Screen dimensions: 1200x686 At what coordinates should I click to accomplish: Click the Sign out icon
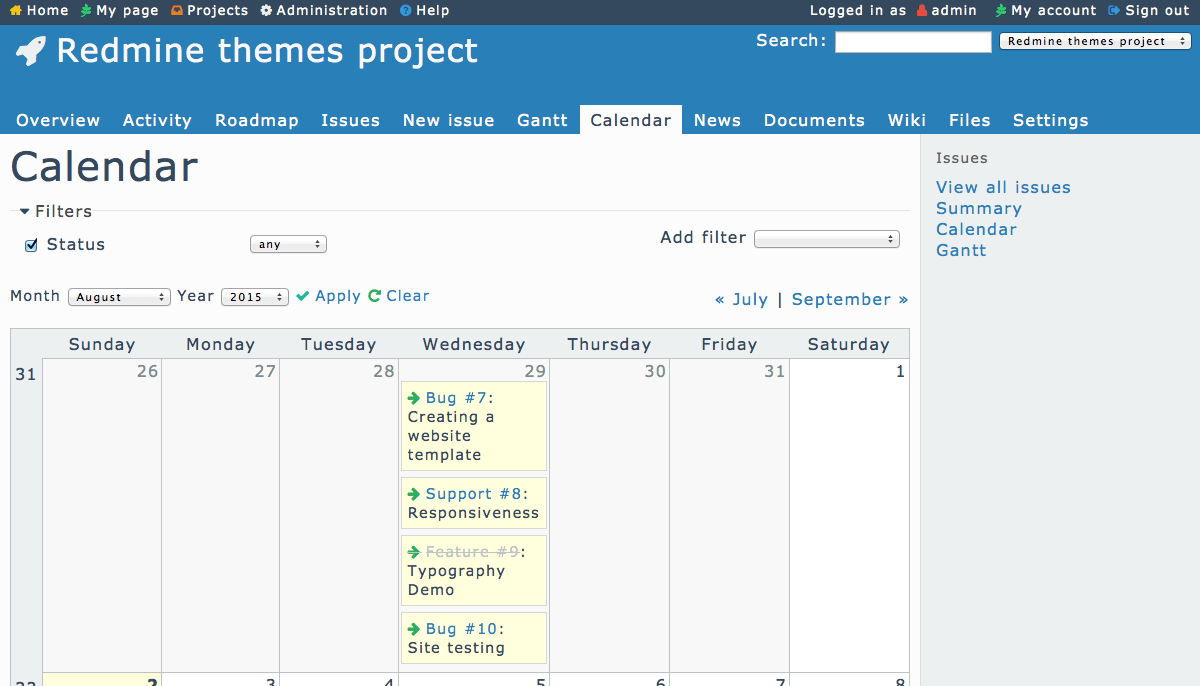point(1114,11)
